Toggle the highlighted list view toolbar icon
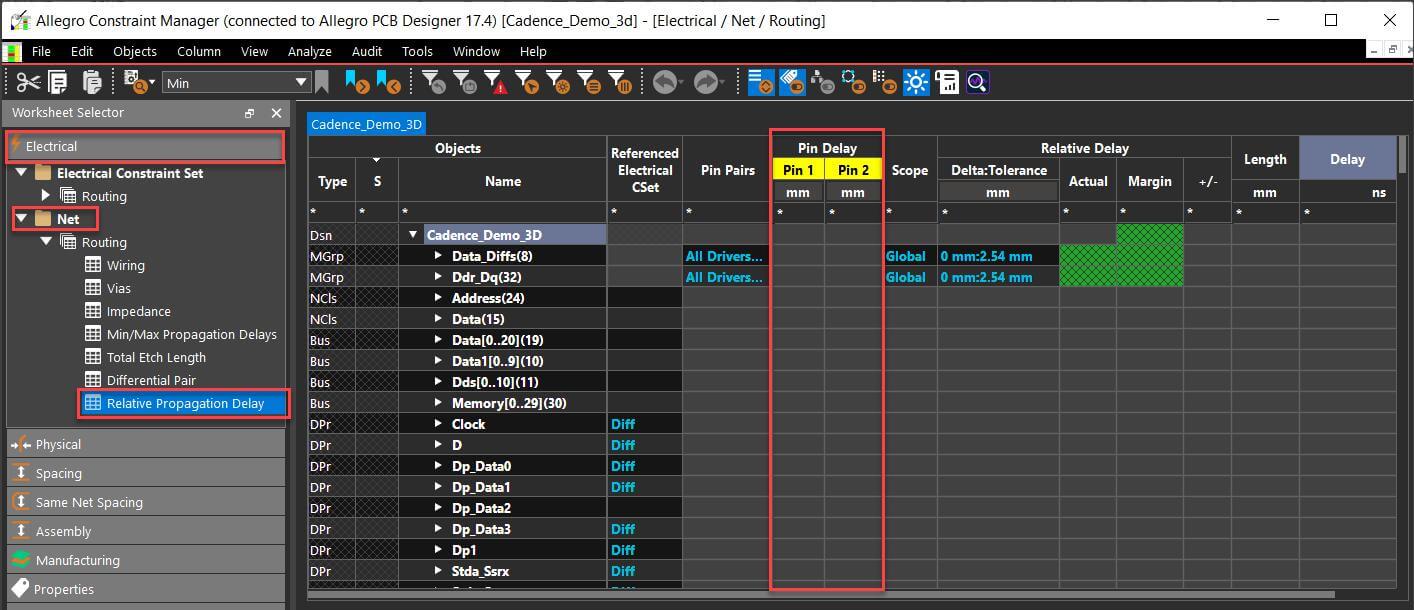 point(761,82)
